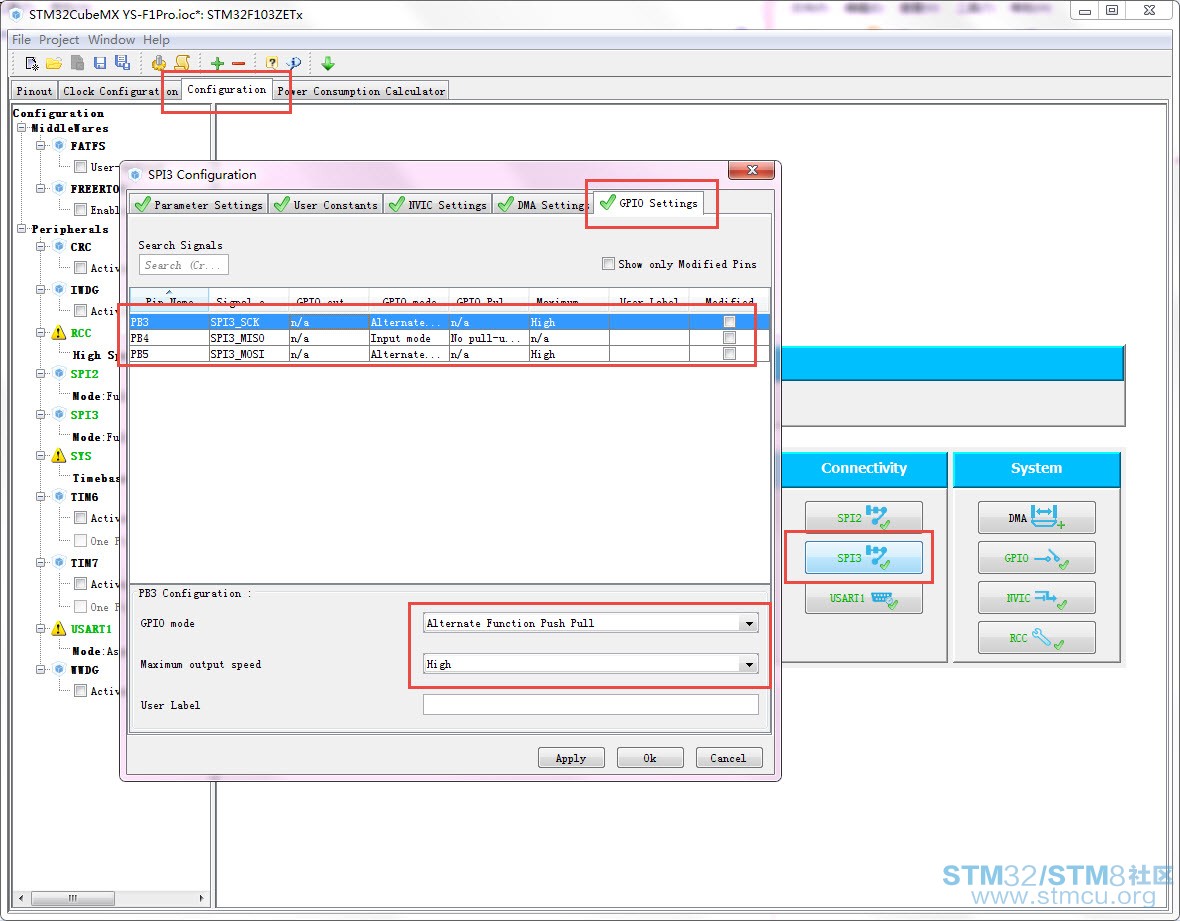Click the Search Signals input field
Viewport: 1180px width, 921px height.
[184, 265]
